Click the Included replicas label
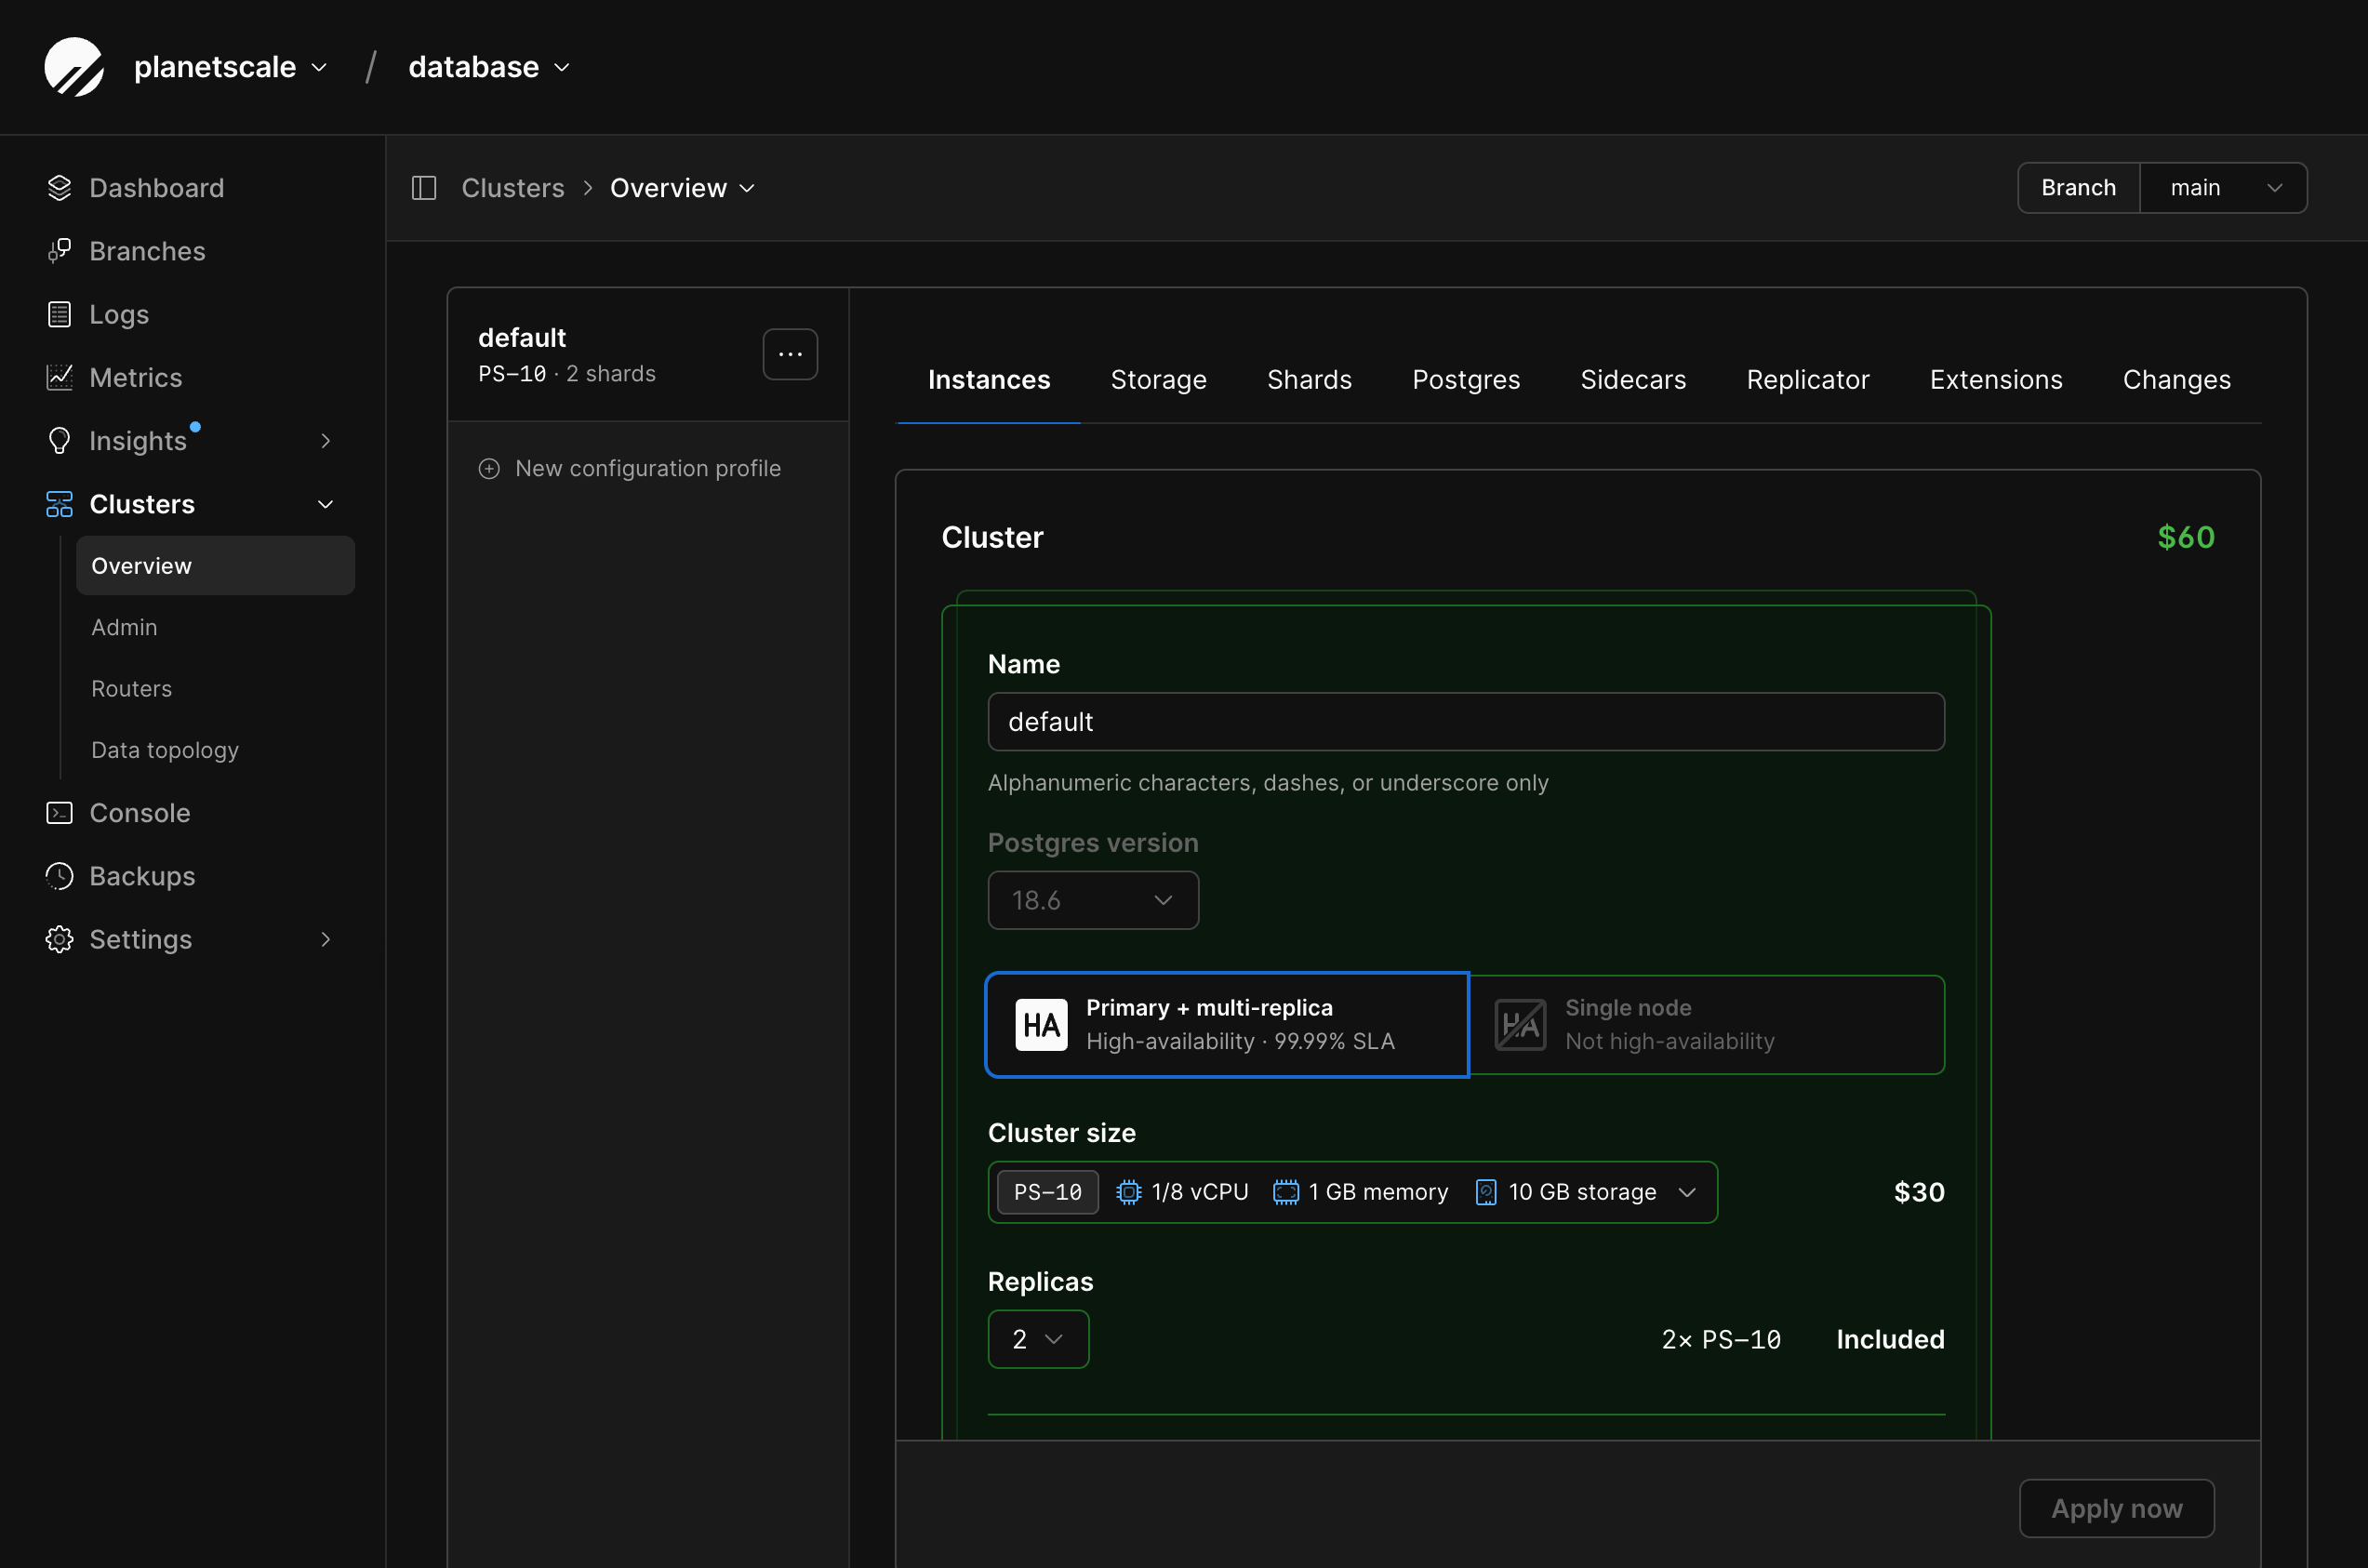This screenshot has height=1568, width=2368. 1890,1339
